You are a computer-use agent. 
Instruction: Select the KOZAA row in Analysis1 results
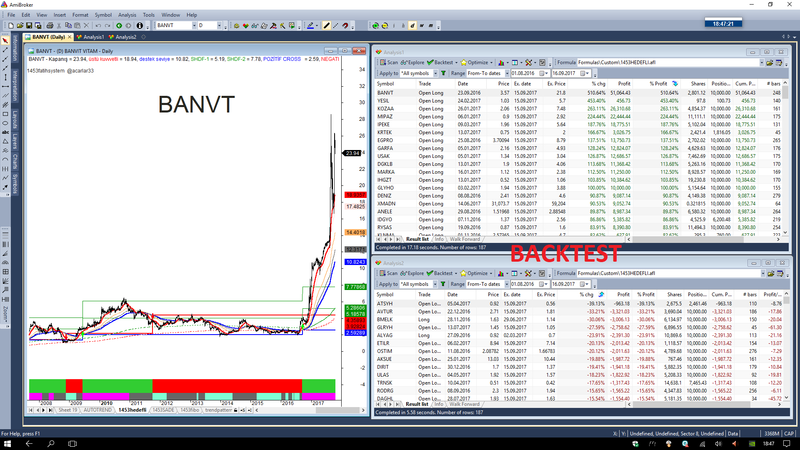579,109
